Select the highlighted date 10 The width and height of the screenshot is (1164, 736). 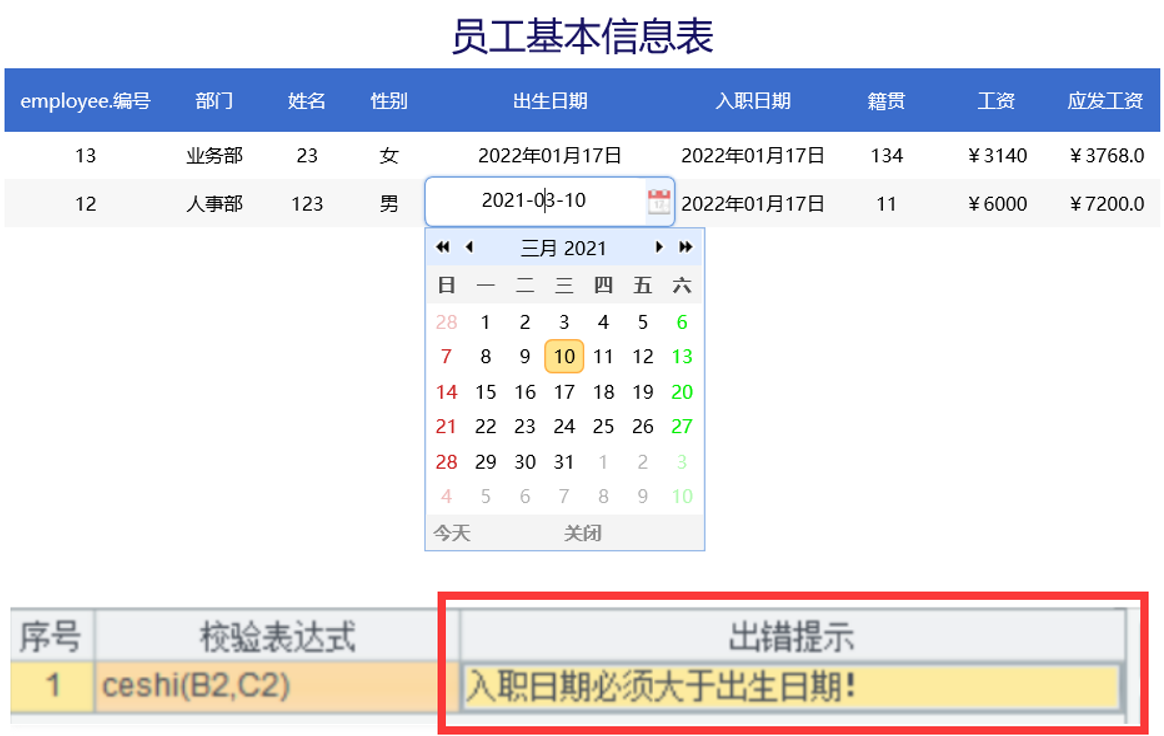pos(563,356)
